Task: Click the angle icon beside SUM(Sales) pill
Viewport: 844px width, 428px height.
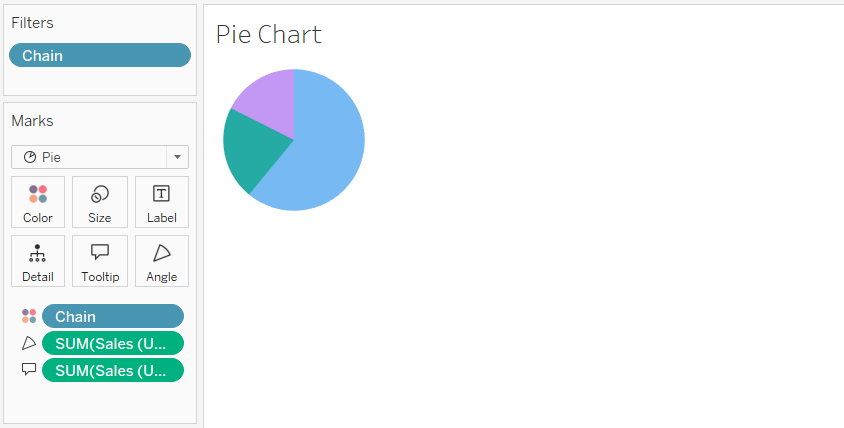Action: [29, 343]
